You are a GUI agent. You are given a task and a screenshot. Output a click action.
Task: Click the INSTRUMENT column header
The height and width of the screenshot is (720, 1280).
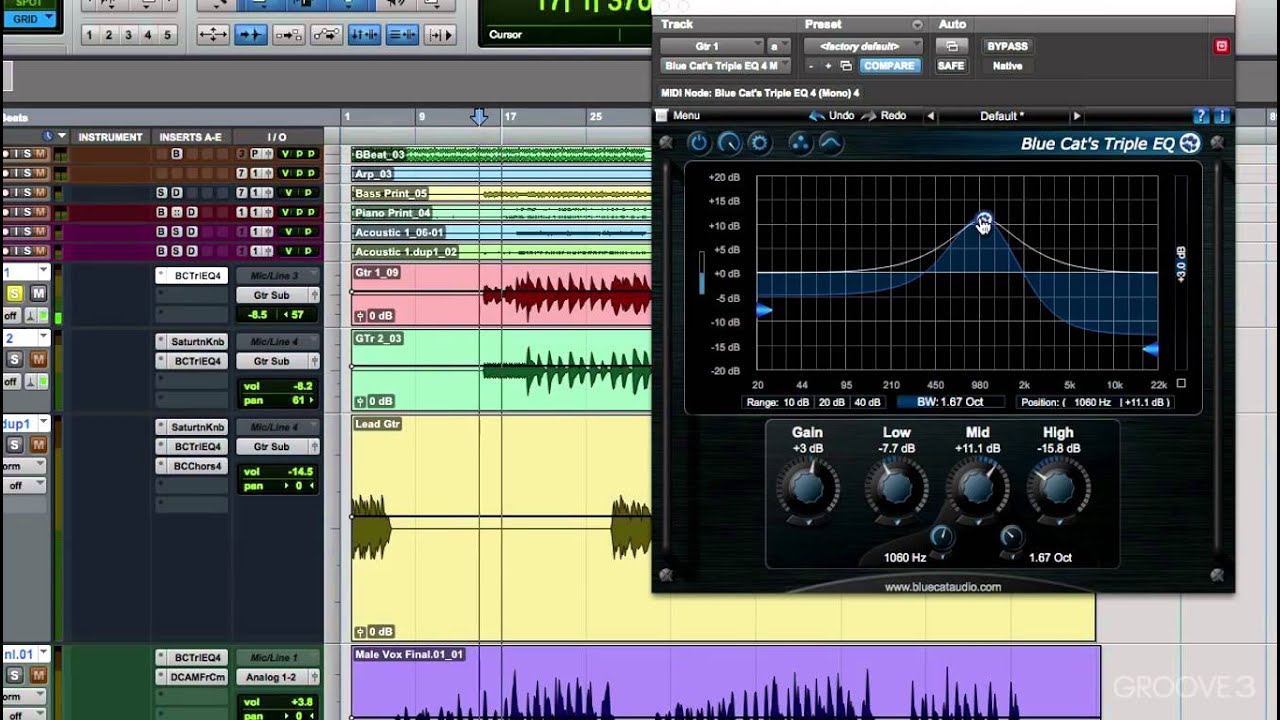(110, 137)
